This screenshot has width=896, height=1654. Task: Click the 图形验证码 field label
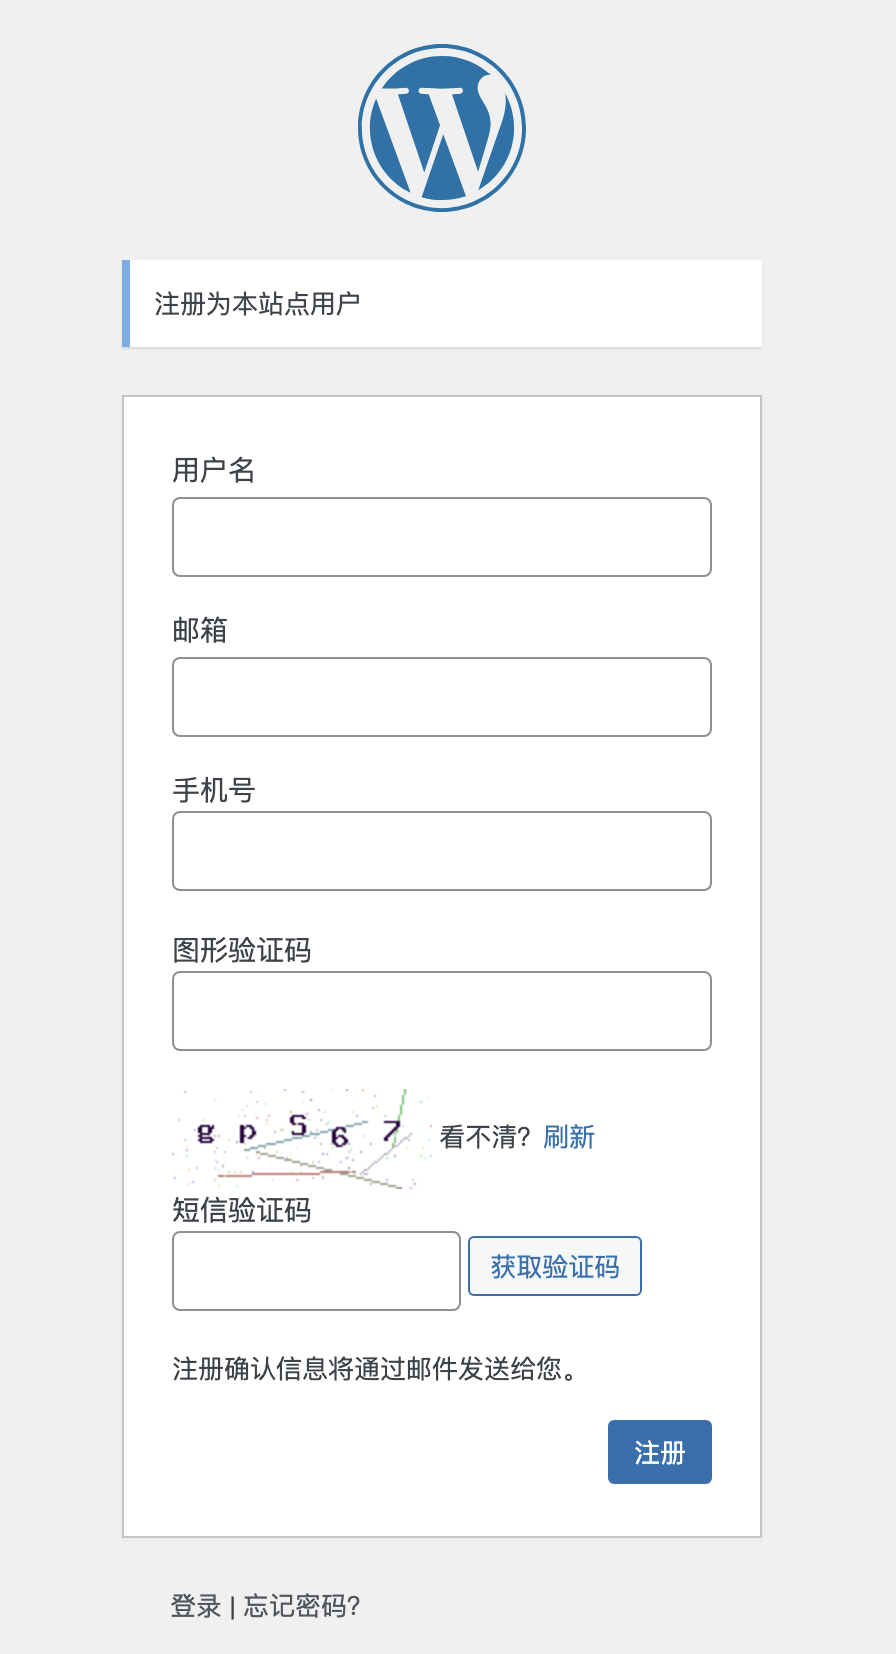[x=242, y=950]
